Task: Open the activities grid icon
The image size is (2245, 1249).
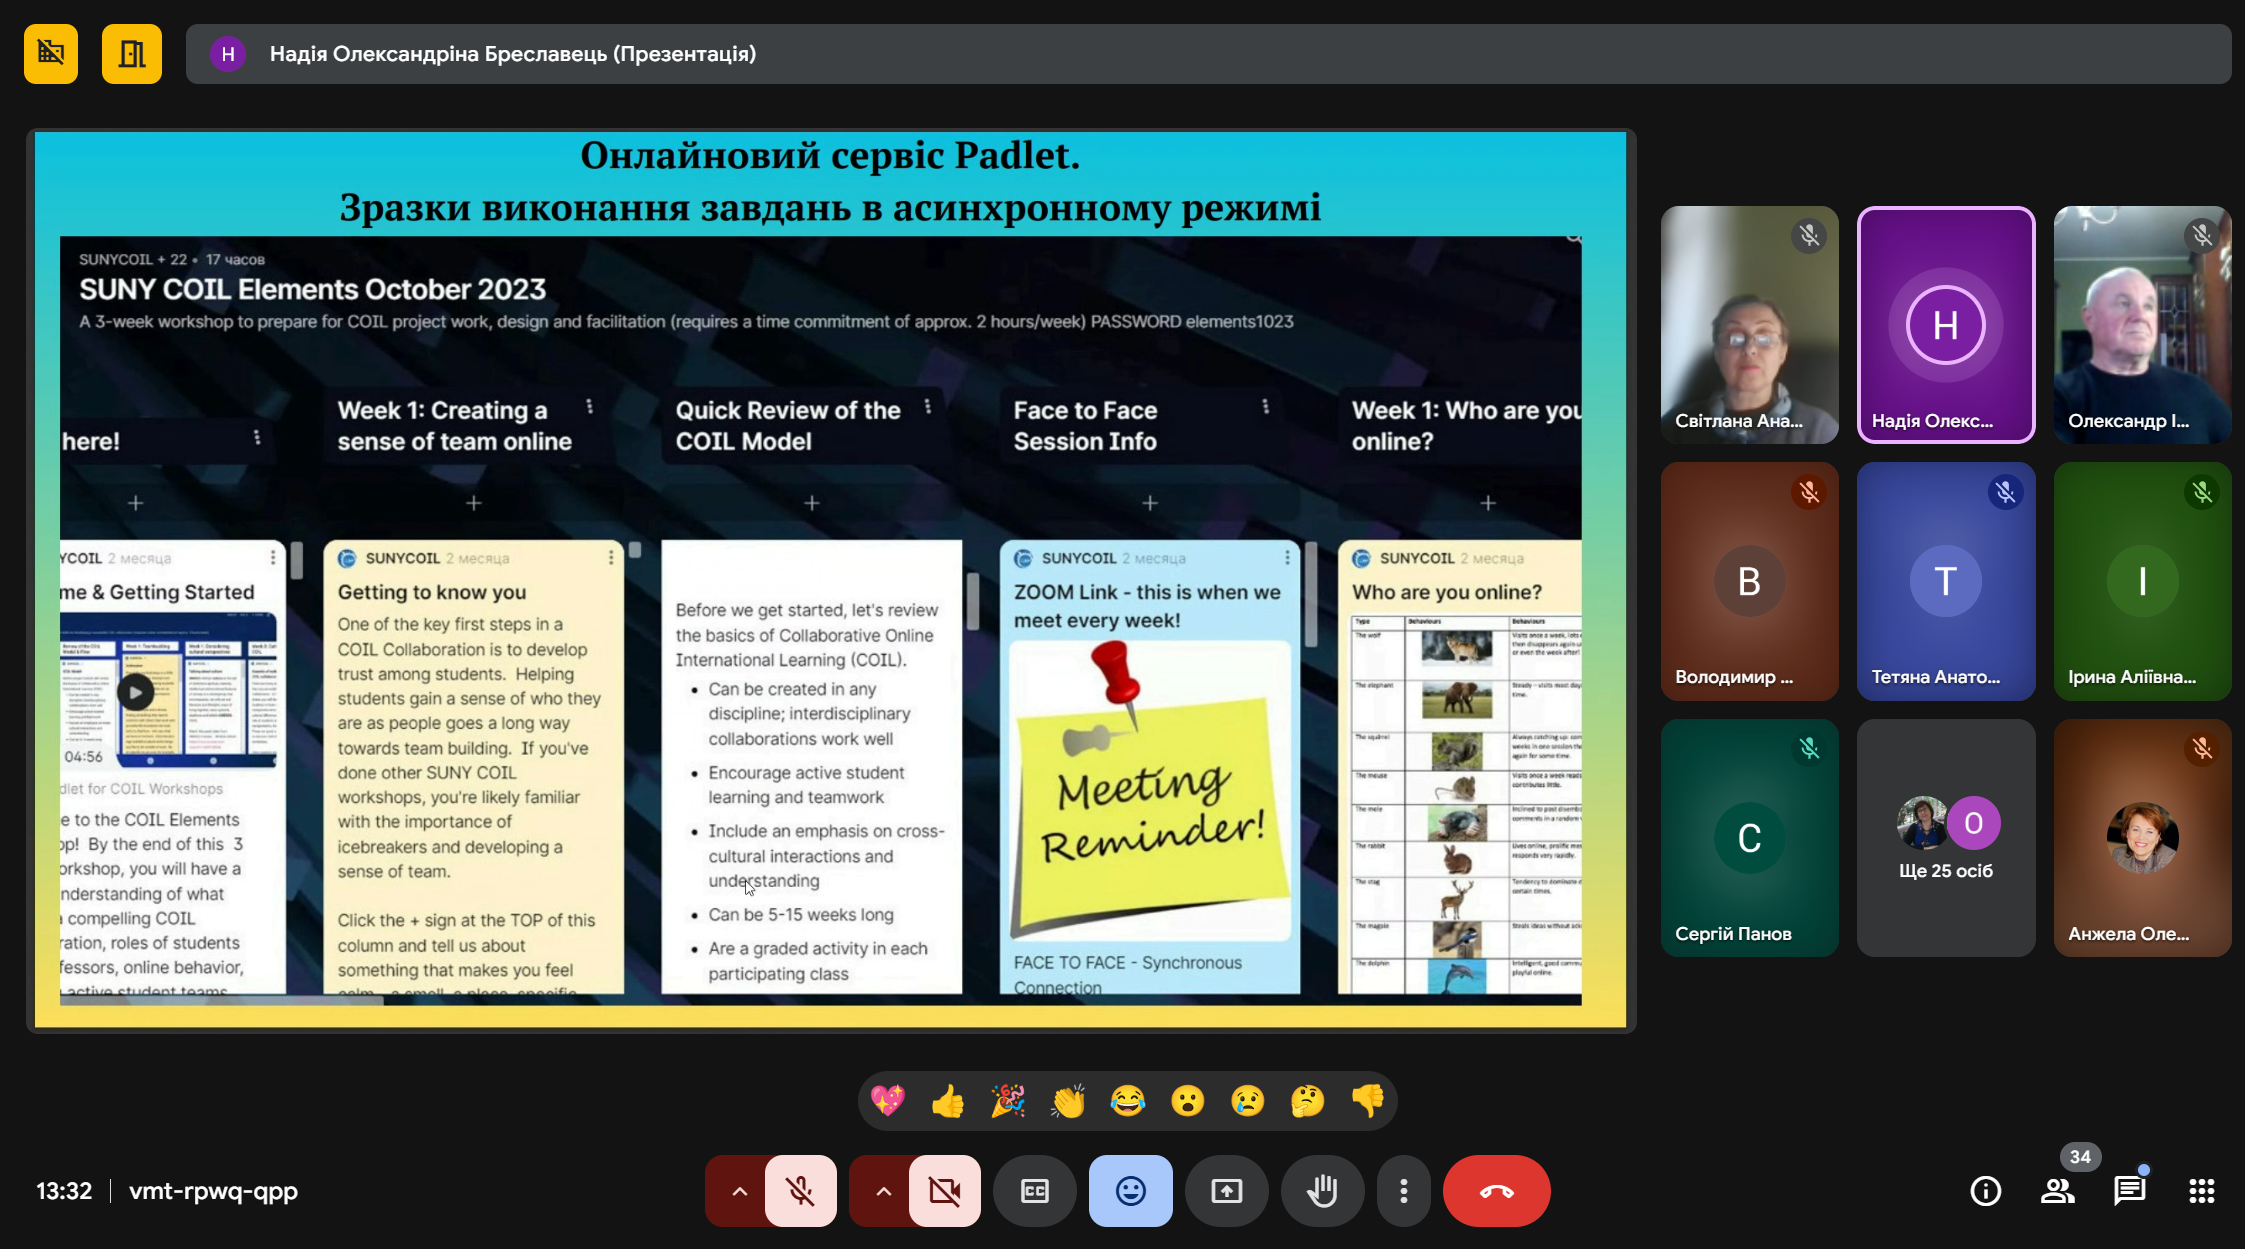Action: (x=2201, y=1191)
